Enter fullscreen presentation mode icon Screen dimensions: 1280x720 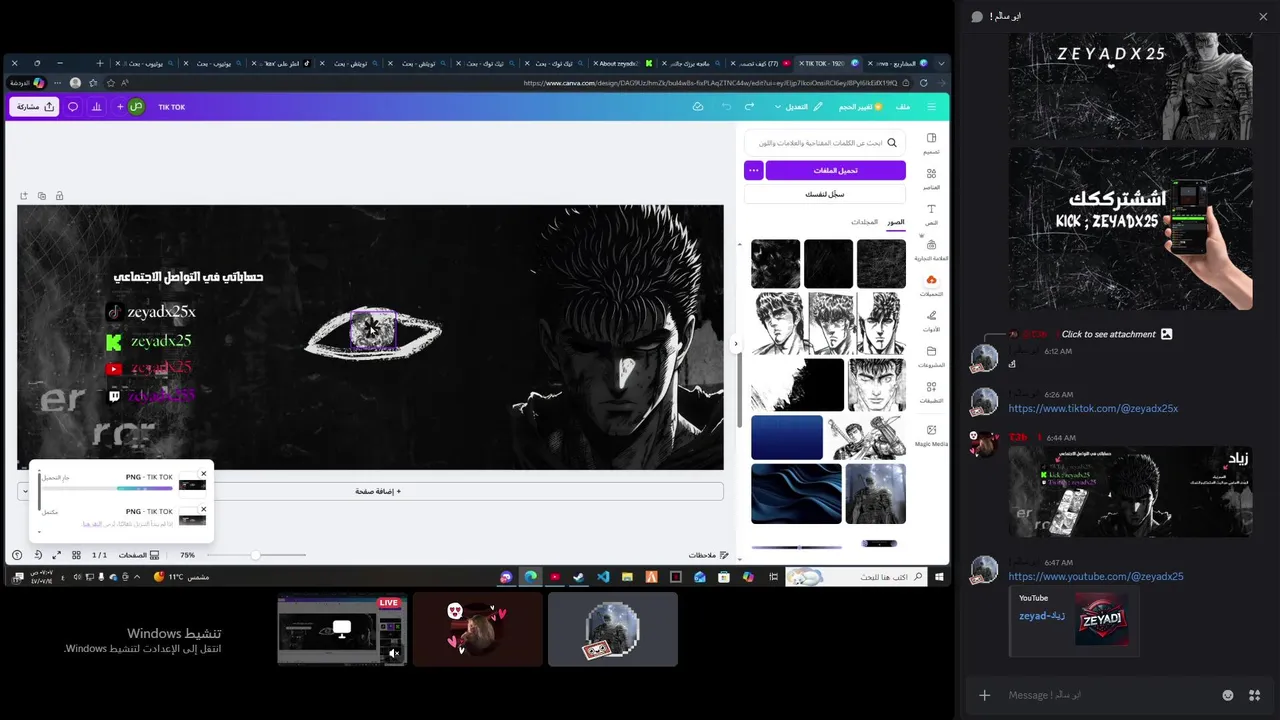(56, 554)
